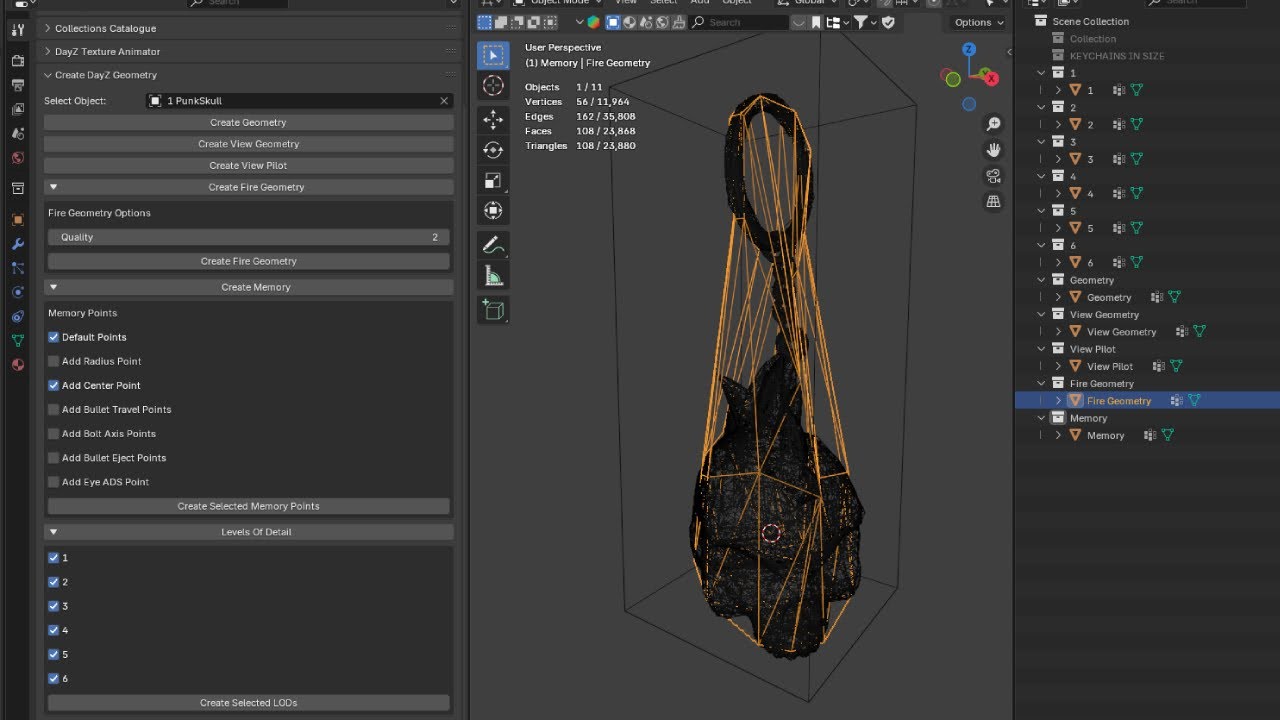This screenshot has width=1280, height=720.
Task: Click the Search field in viewport header
Action: pyautogui.click(x=738, y=22)
